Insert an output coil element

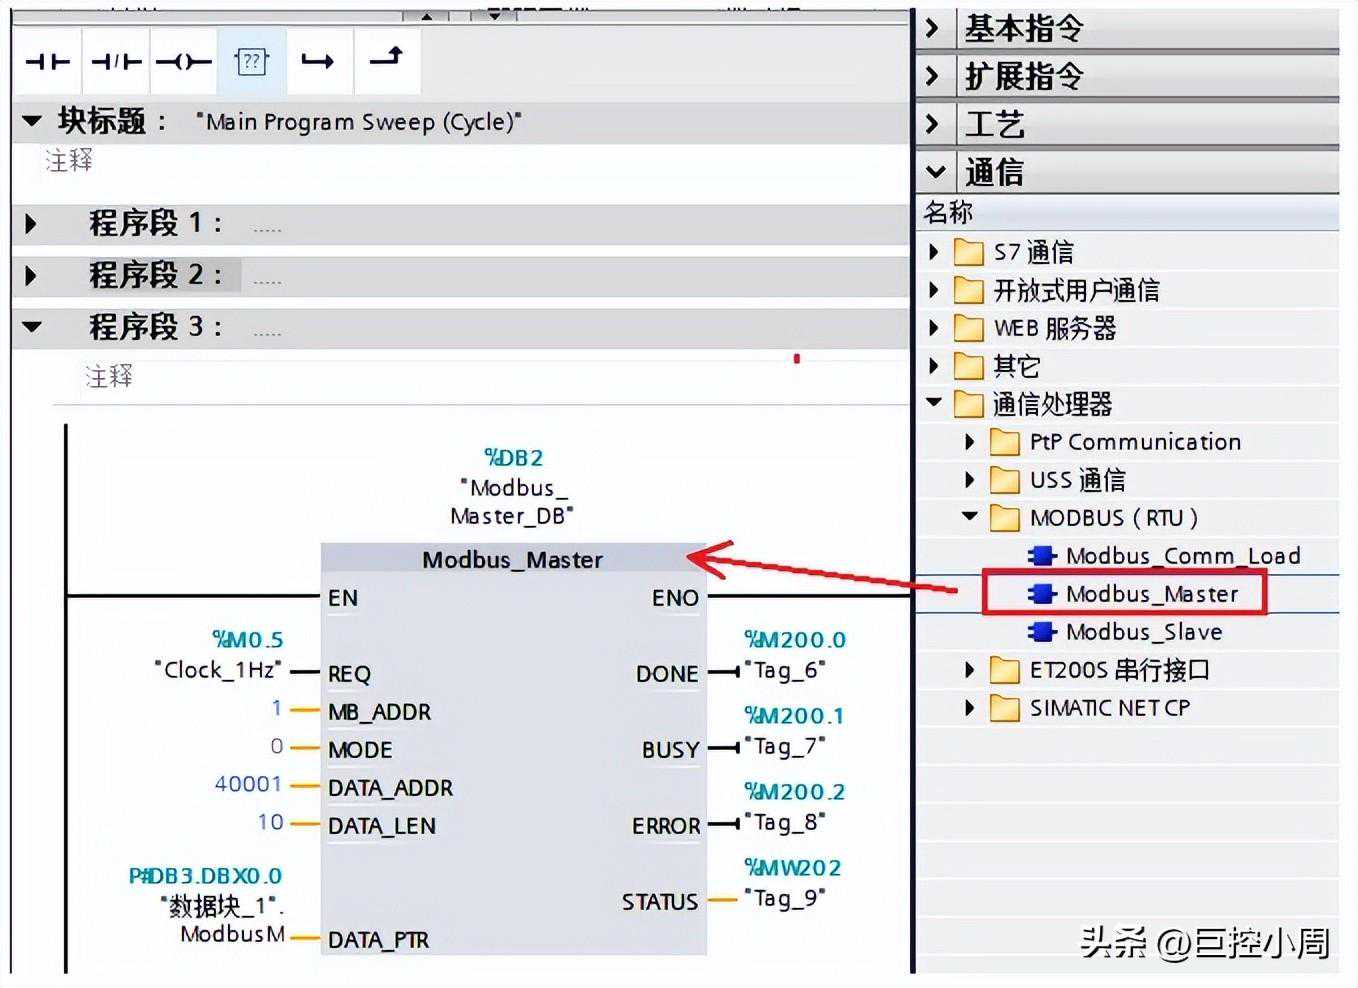click(184, 62)
